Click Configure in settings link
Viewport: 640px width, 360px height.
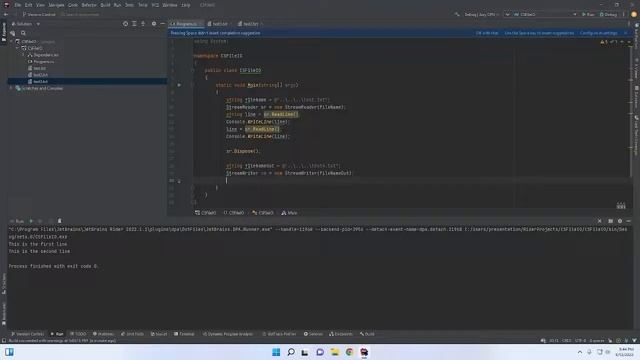tap(598, 33)
